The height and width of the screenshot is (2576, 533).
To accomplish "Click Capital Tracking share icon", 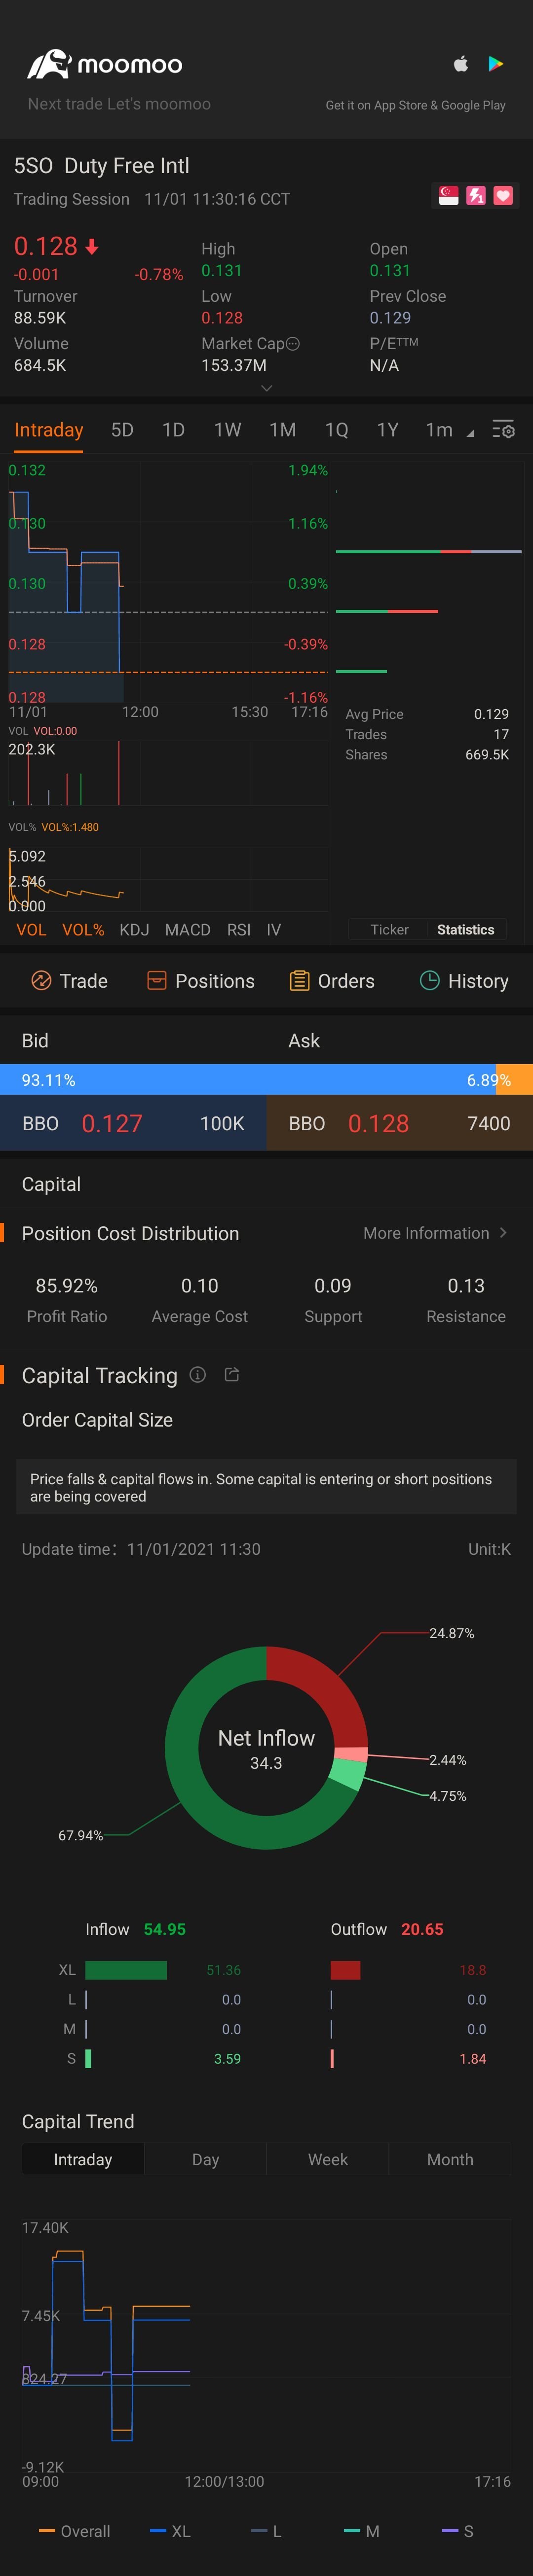I will tap(232, 1375).
